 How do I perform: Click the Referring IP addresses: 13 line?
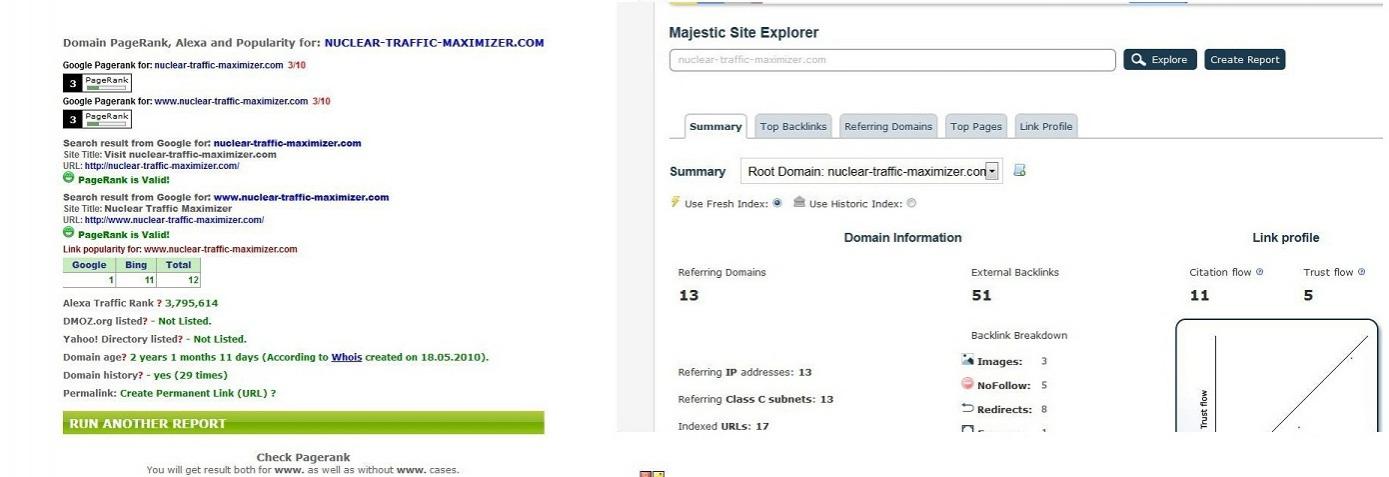(x=745, y=373)
